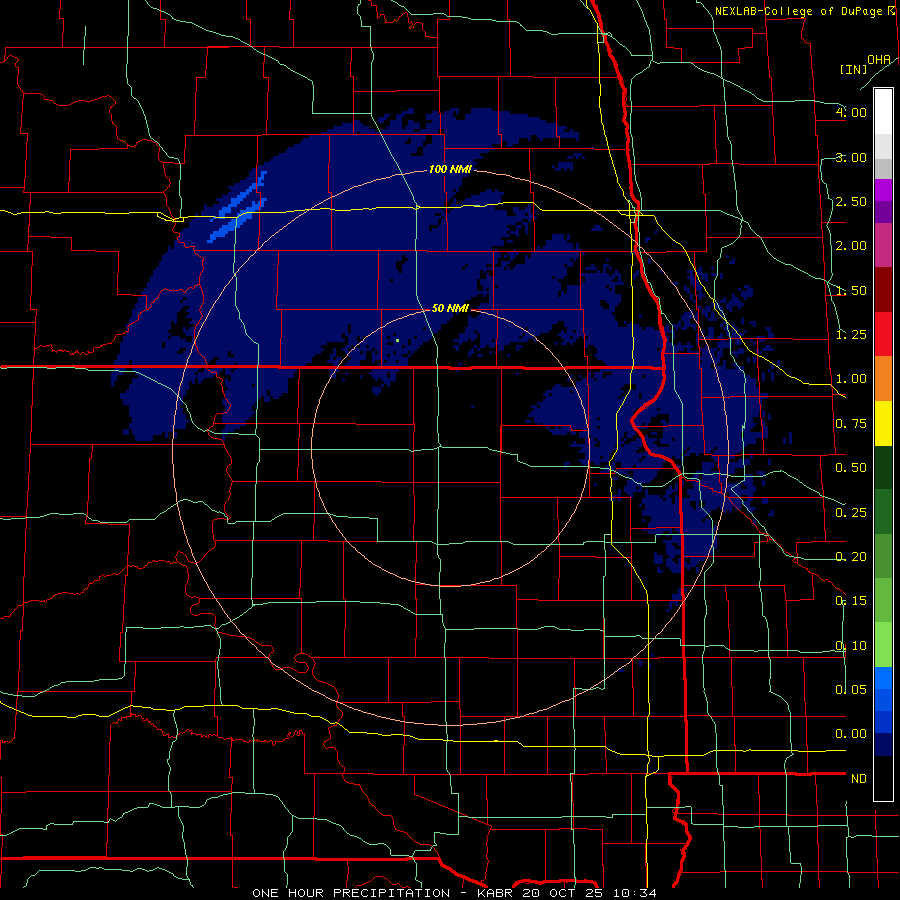This screenshot has width=900, height=900.
Task: Click the 0.00 legend value
Action: pyautogui.click(x=851, y=734)
